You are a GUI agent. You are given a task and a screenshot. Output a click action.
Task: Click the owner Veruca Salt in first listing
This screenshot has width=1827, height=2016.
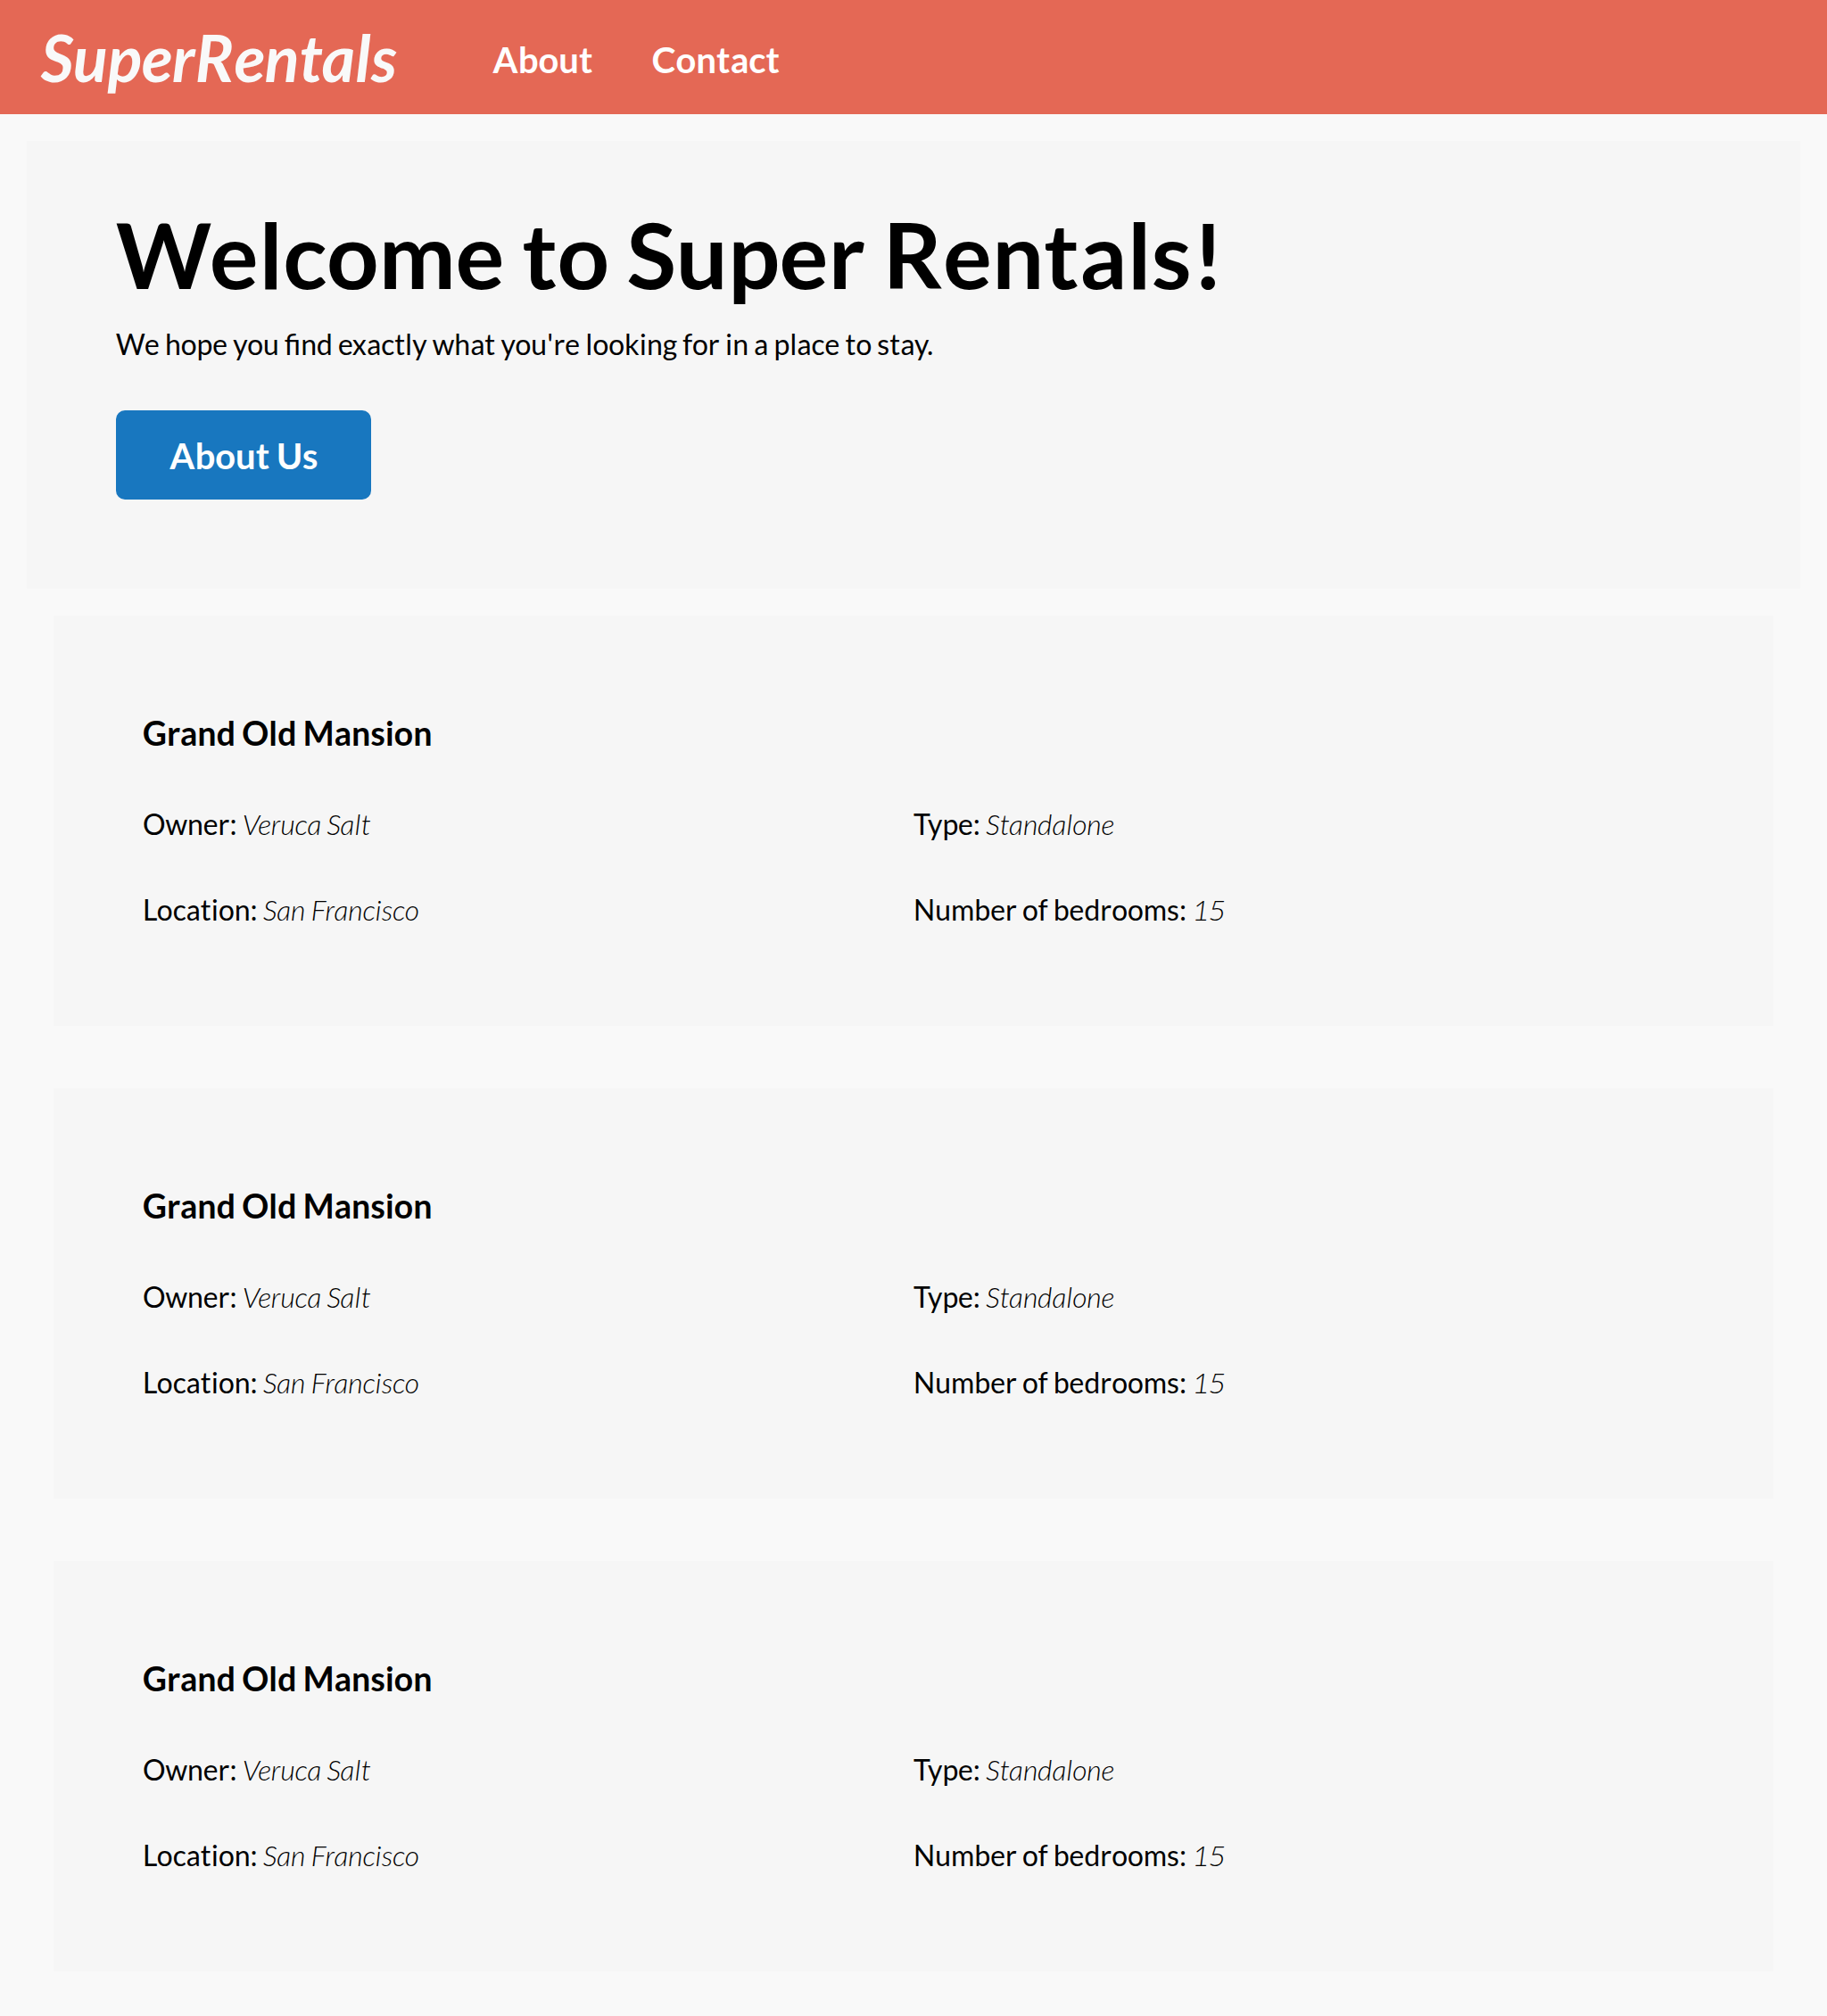pyautogui.click(x=306, y=826)
